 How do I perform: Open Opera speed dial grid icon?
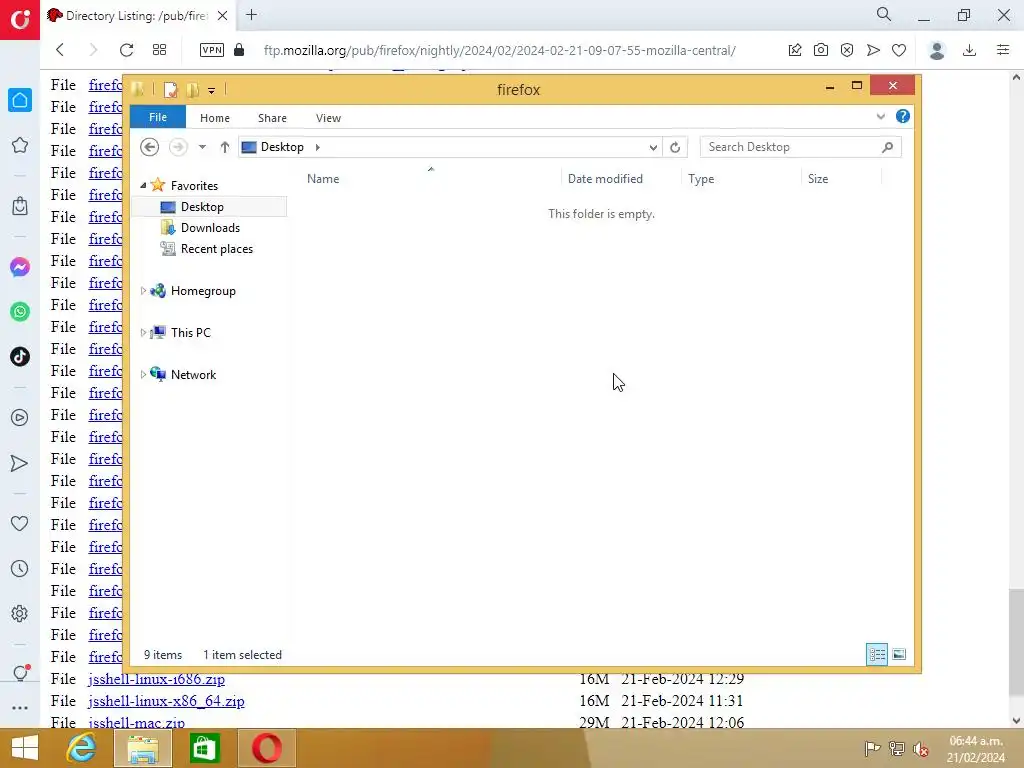coord(159,50)
